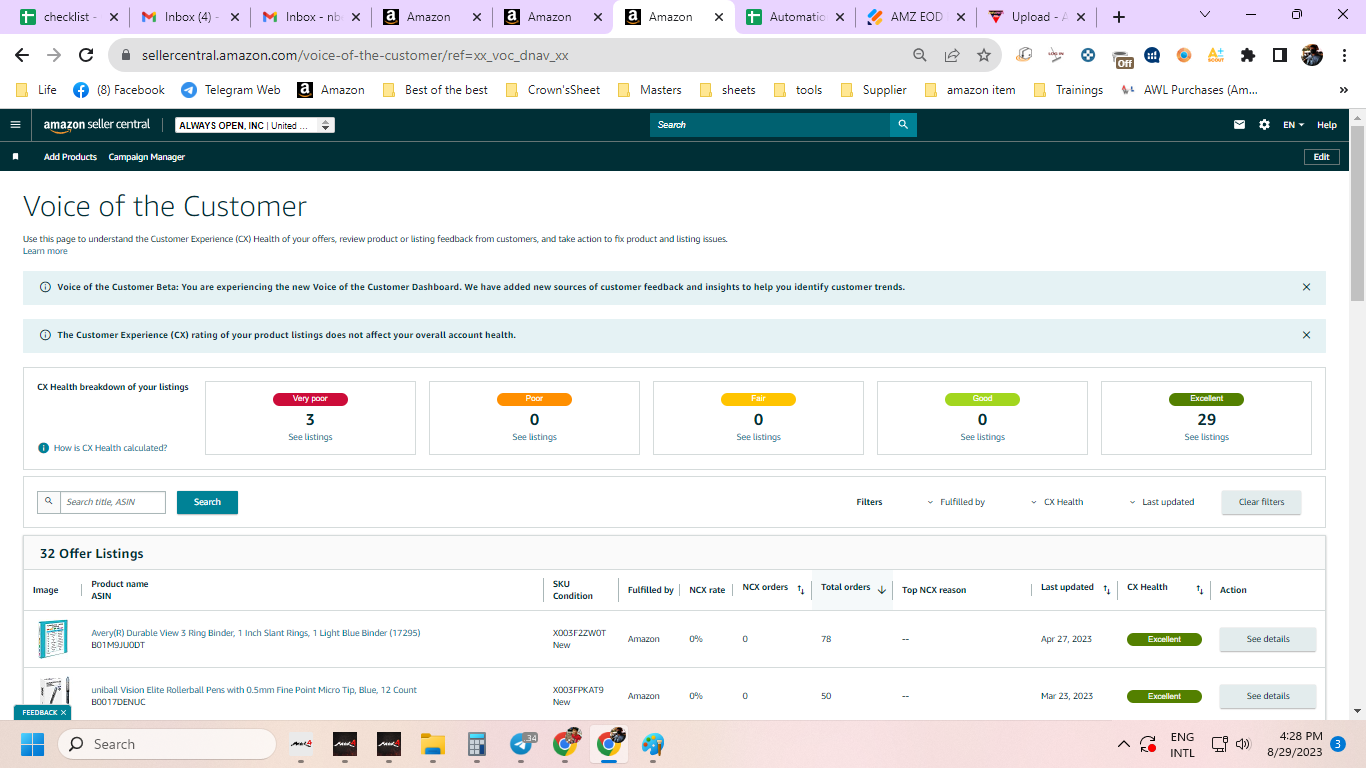Open Telegram from the Windows taskbar
1366x768 pixels.
pyautogui.click(x=522, y=744)
